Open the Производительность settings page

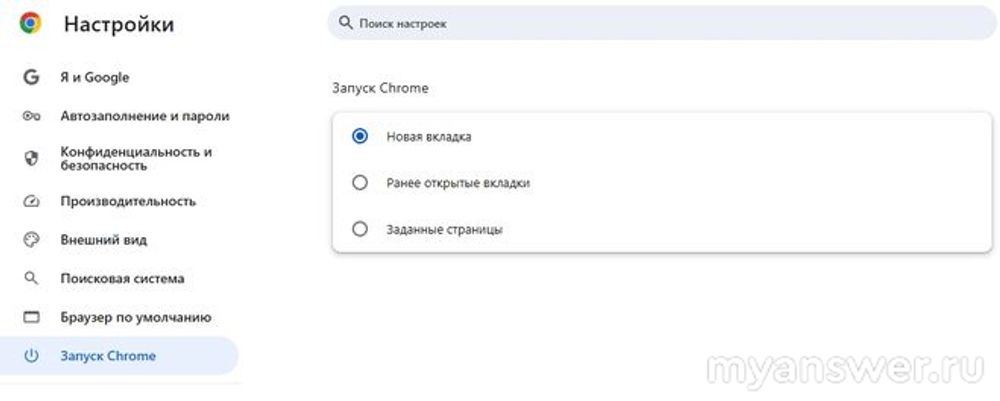127,201
